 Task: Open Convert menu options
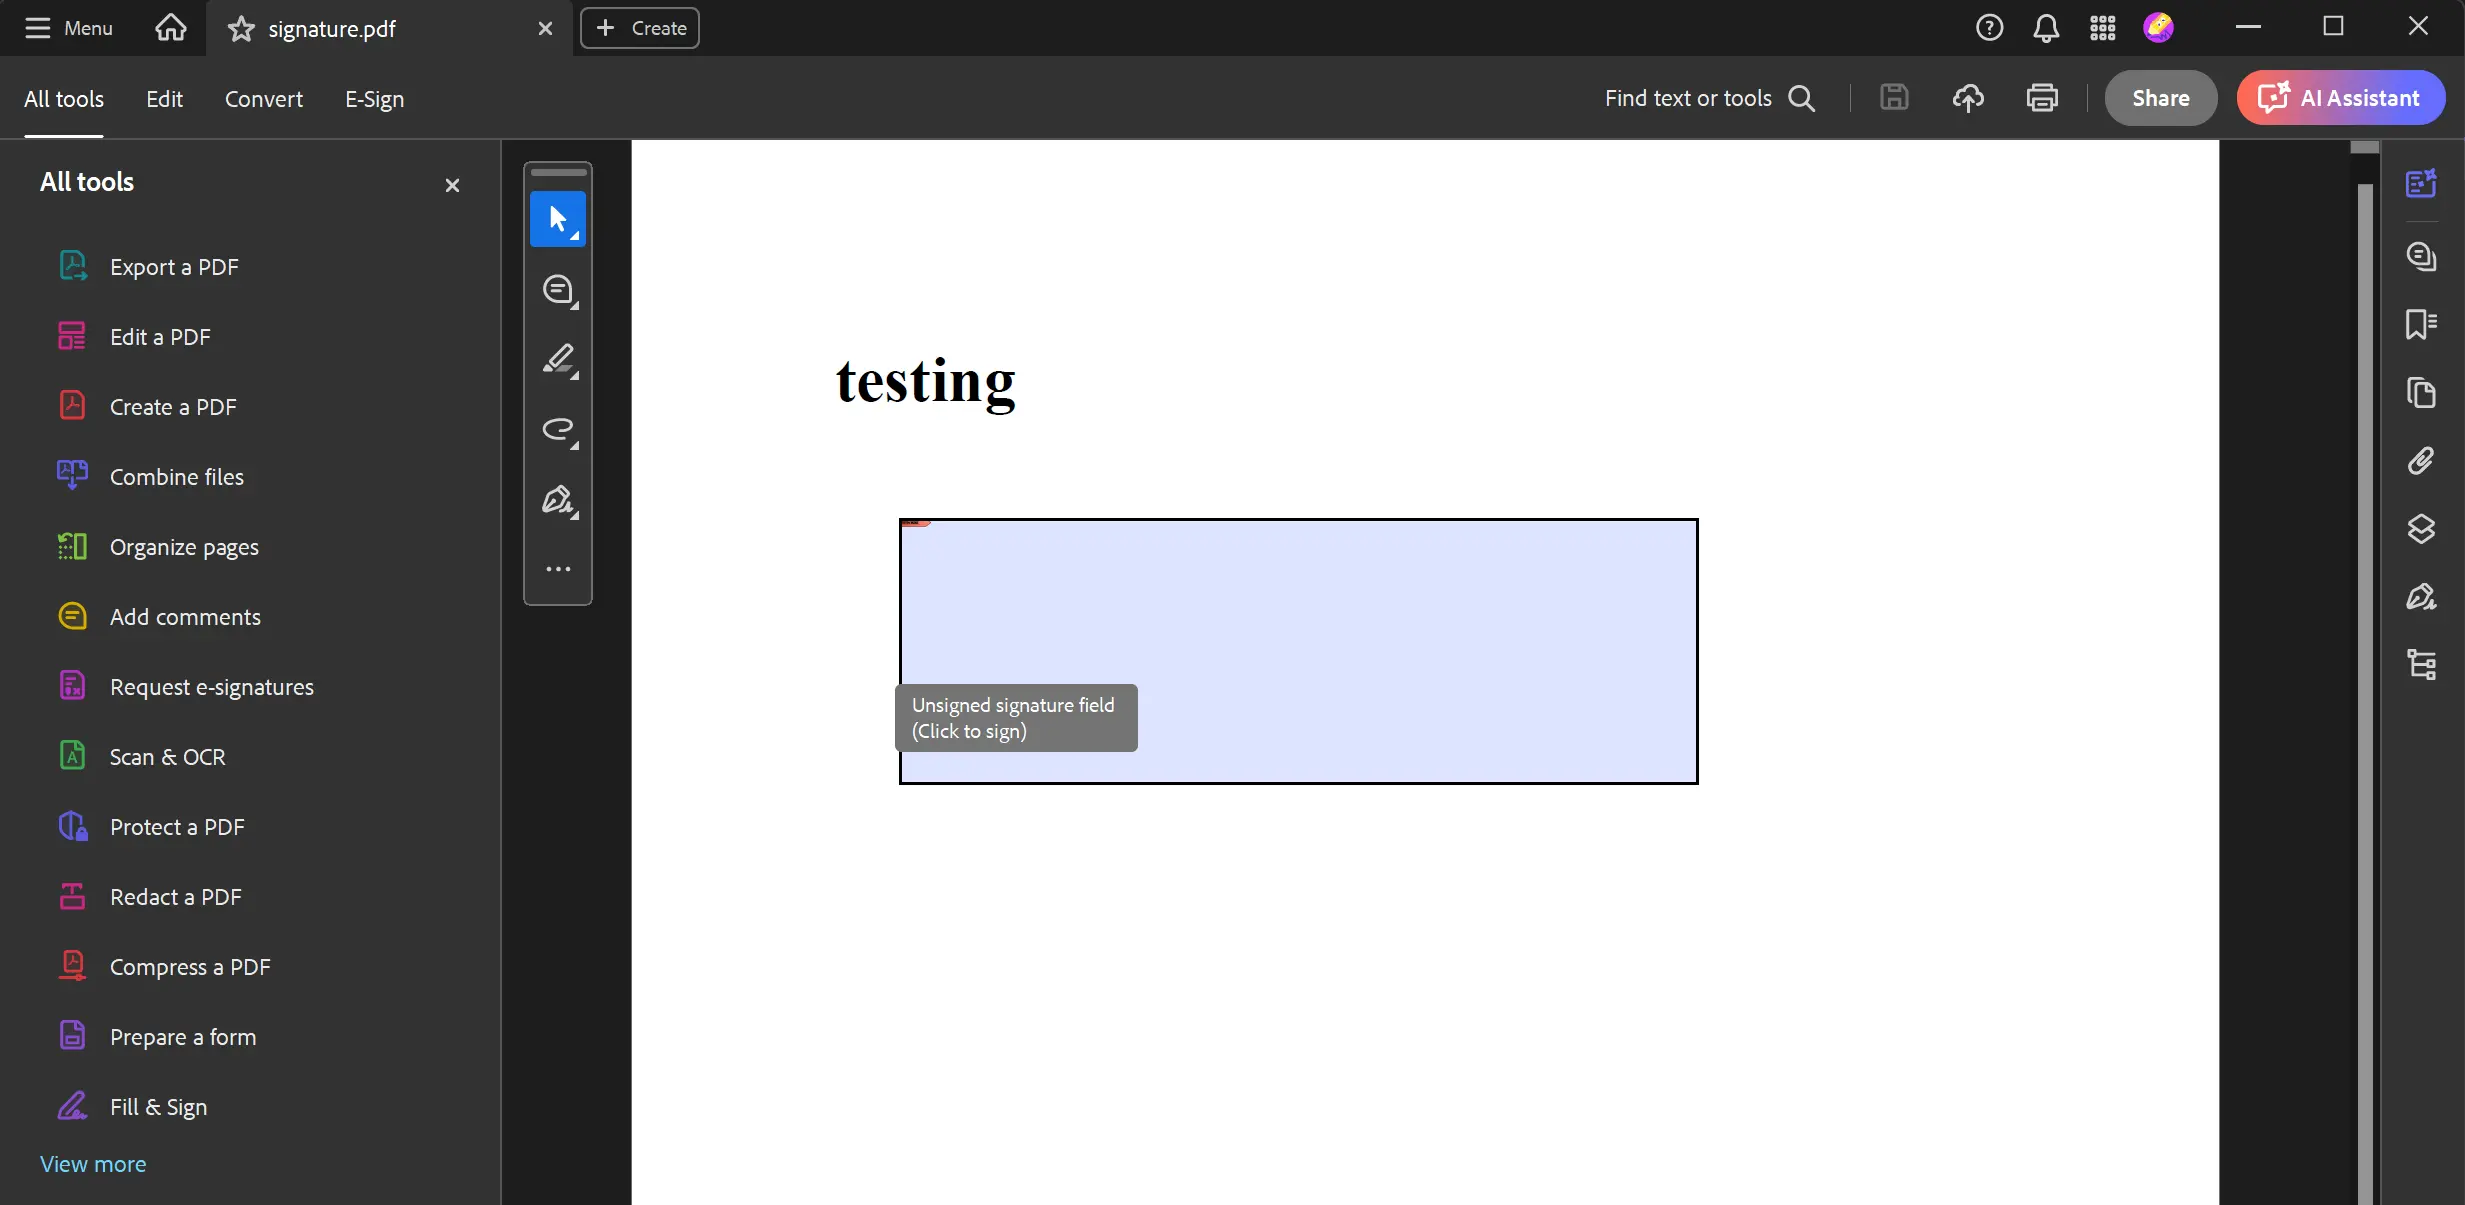pyautogui.click(x=263, y=97)
